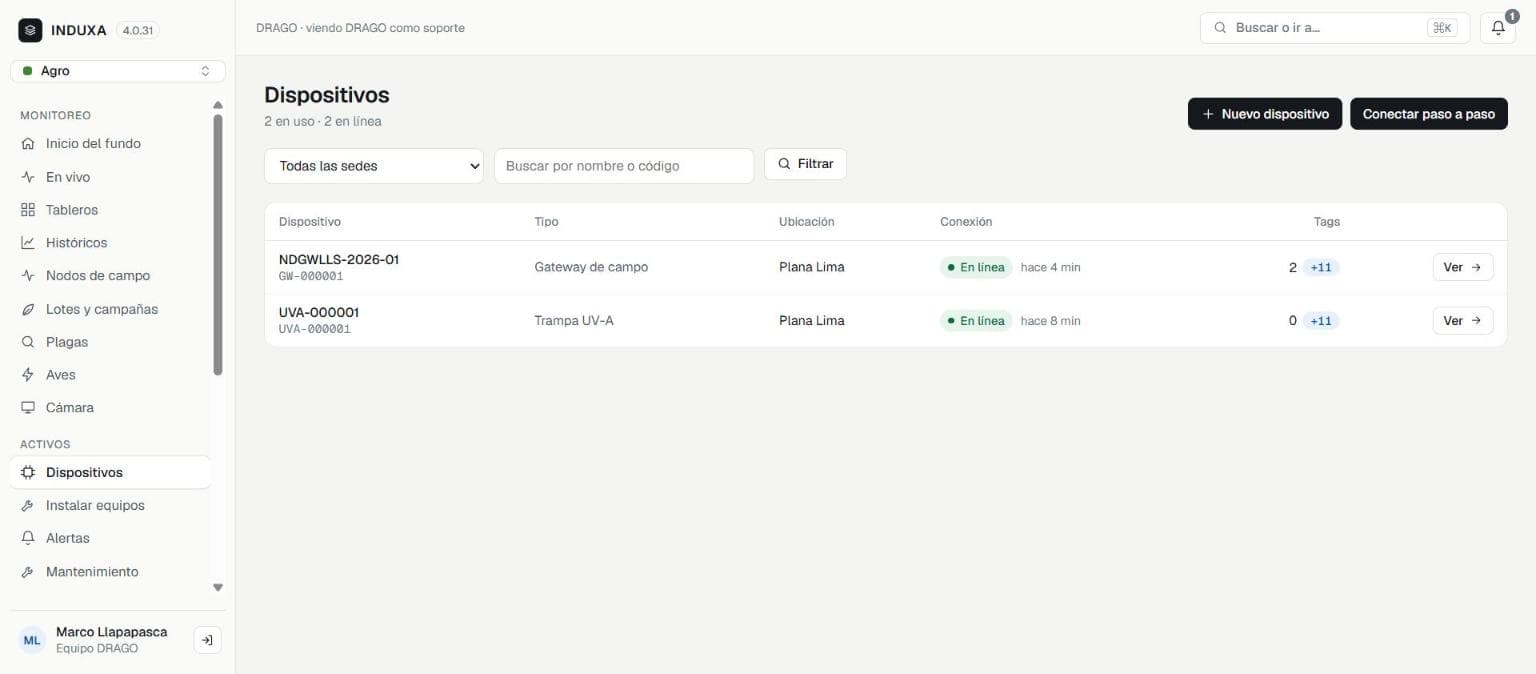
Task: Open Plagas magnifier icon in sidebar
Action: coord(28,342)
